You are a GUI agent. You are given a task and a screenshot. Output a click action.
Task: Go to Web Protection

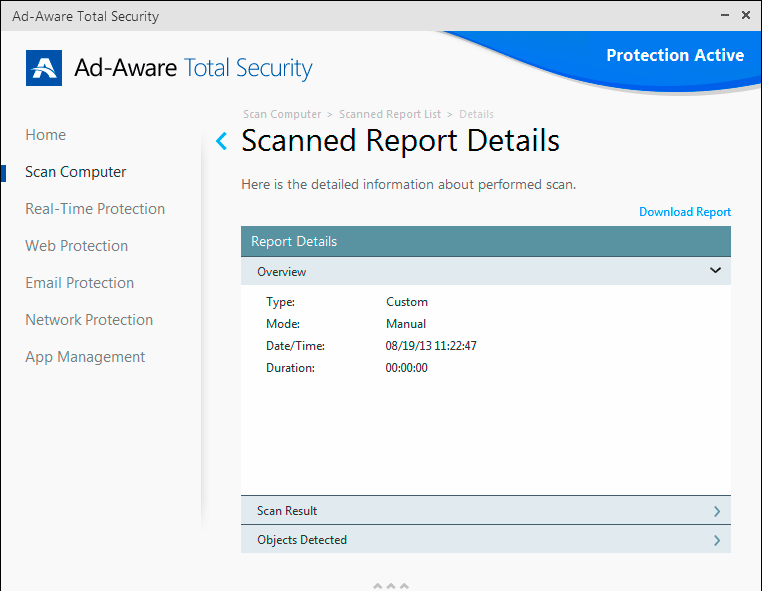point(76,246)
